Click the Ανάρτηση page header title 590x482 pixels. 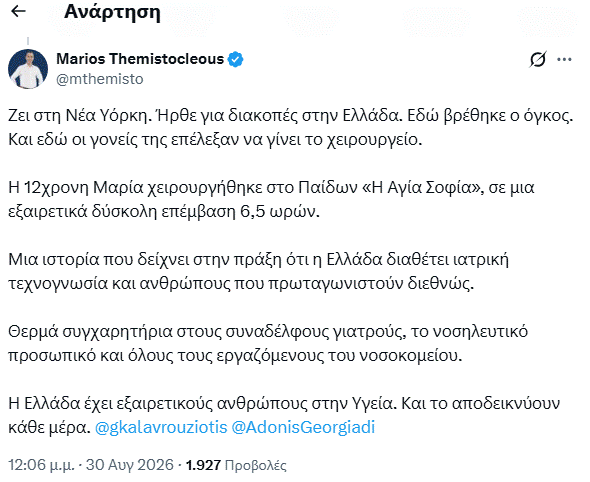coord(112,12)
